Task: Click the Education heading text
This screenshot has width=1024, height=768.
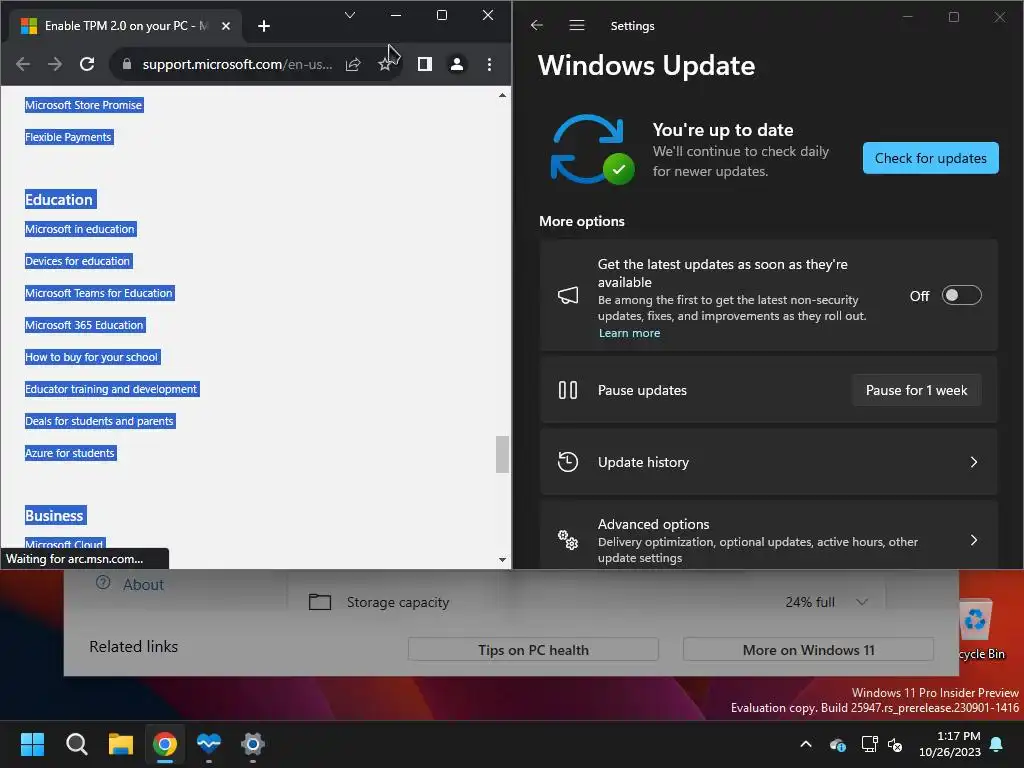Action: (x=60, y=200)
